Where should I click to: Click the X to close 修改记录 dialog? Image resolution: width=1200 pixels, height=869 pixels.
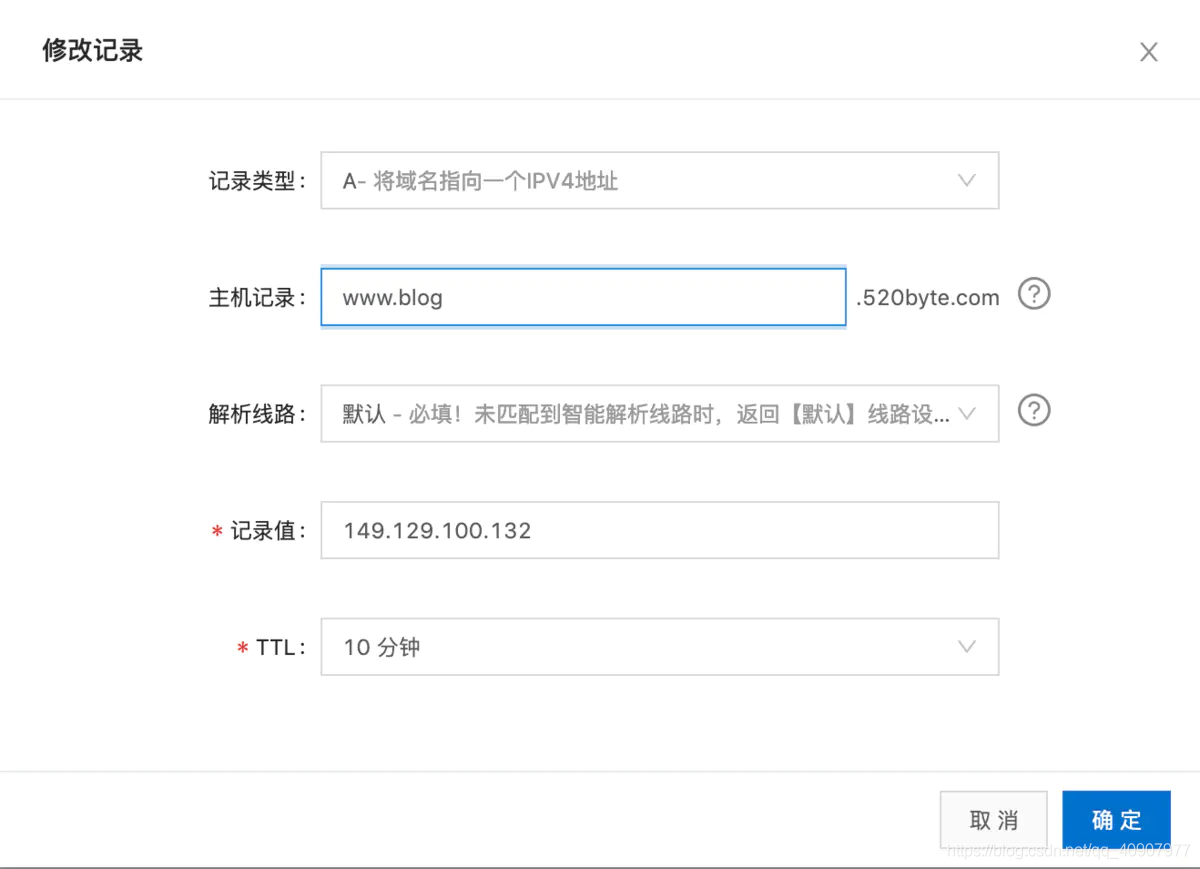(1149, 51)
